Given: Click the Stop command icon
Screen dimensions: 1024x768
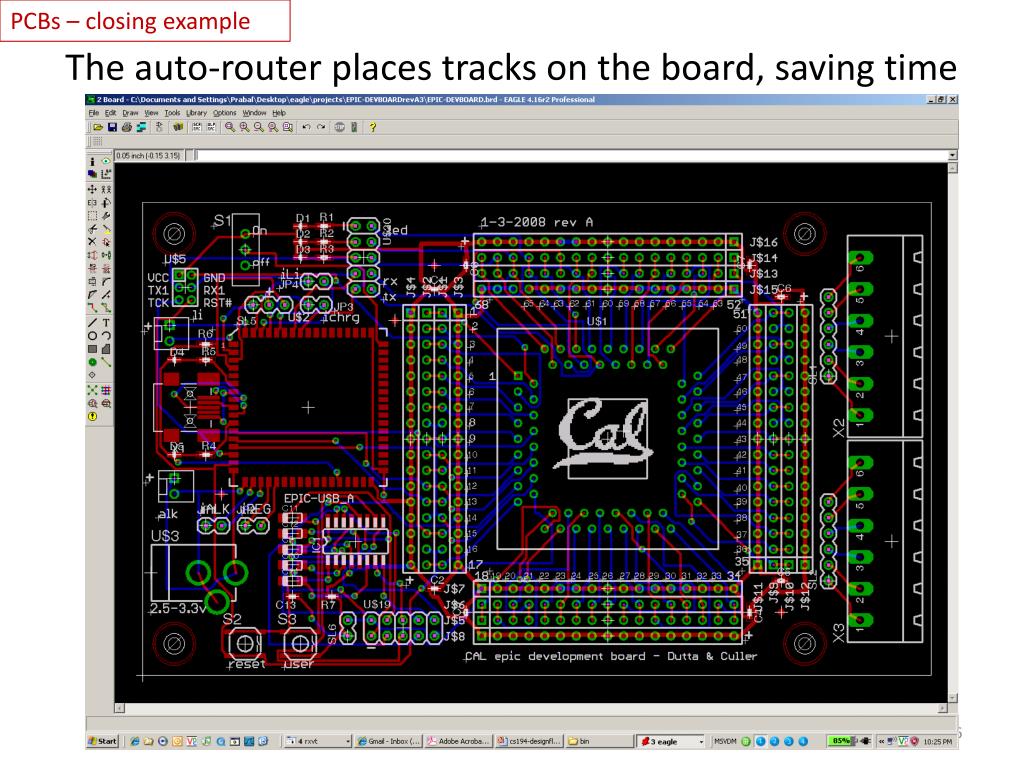Looking at the screenshot, I should [x=340, y=127].
